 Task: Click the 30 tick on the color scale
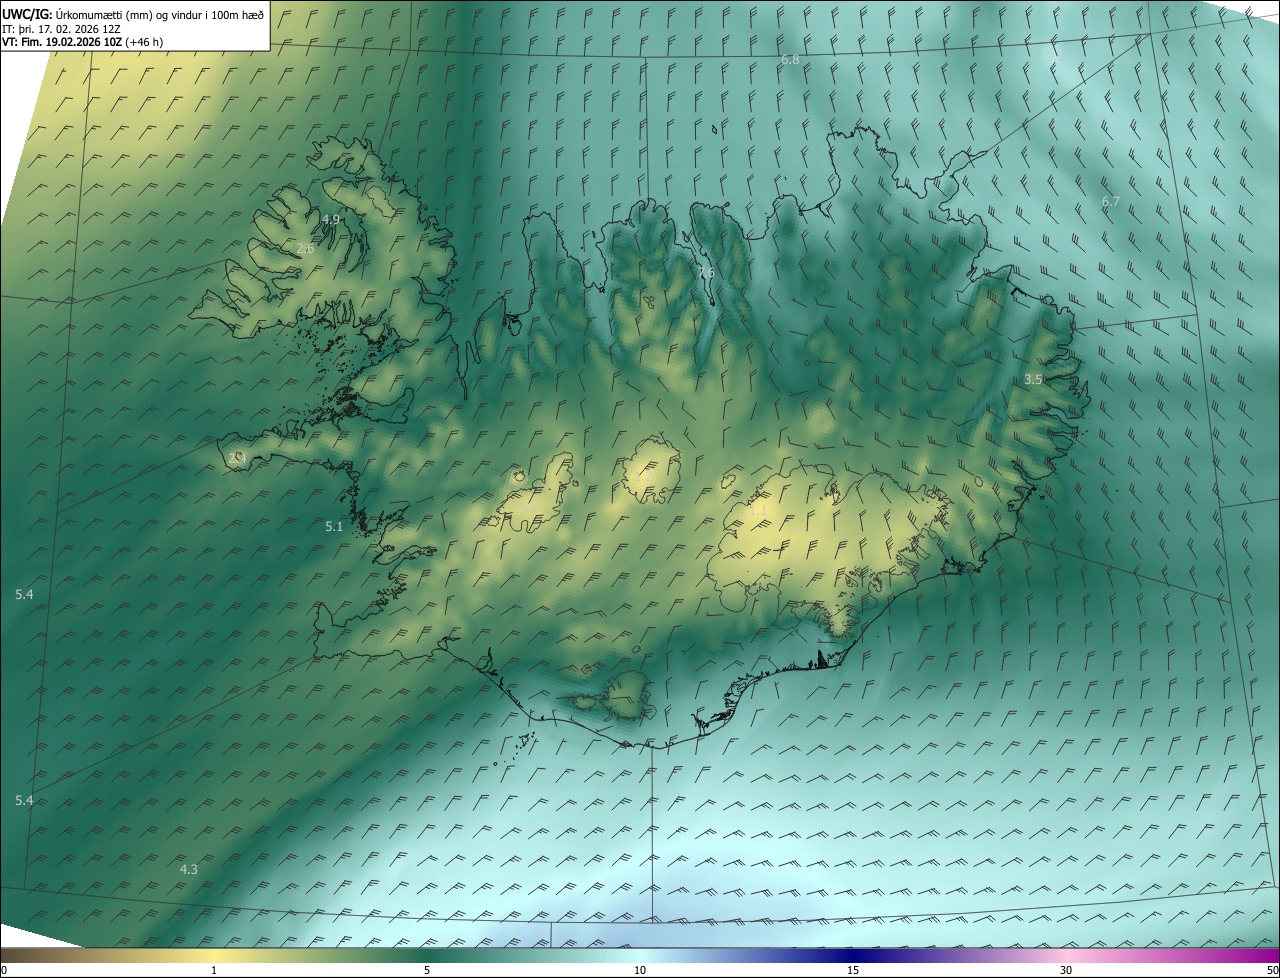click(1066, 971)
